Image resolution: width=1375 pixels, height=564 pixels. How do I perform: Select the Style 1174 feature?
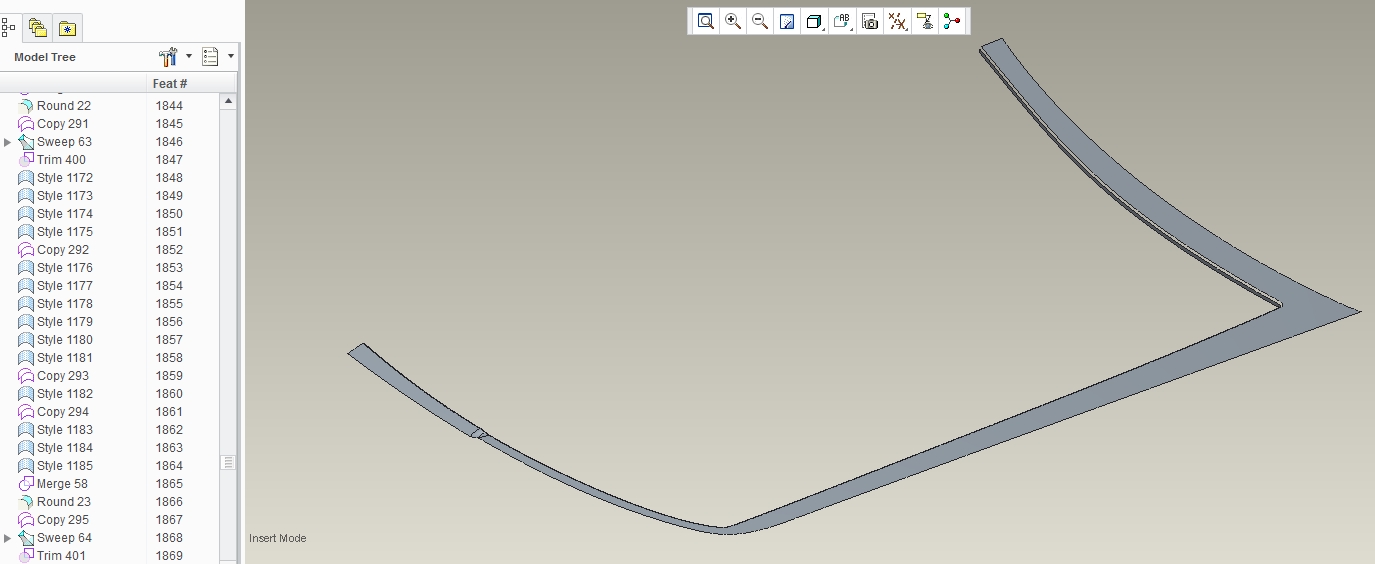pos(65,214)
